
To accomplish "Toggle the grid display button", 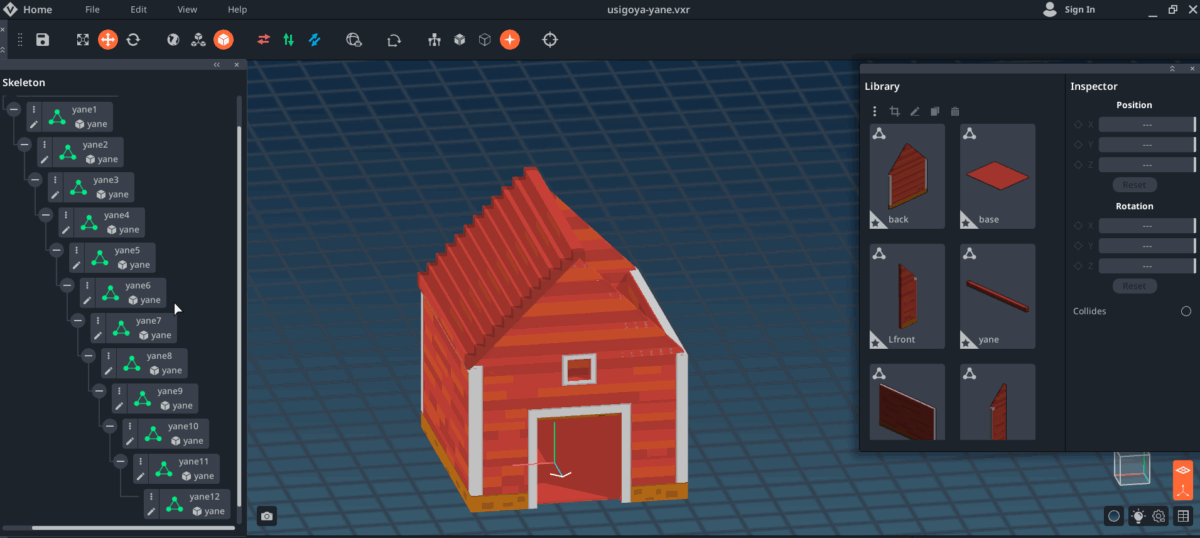I will (1183, 516).
